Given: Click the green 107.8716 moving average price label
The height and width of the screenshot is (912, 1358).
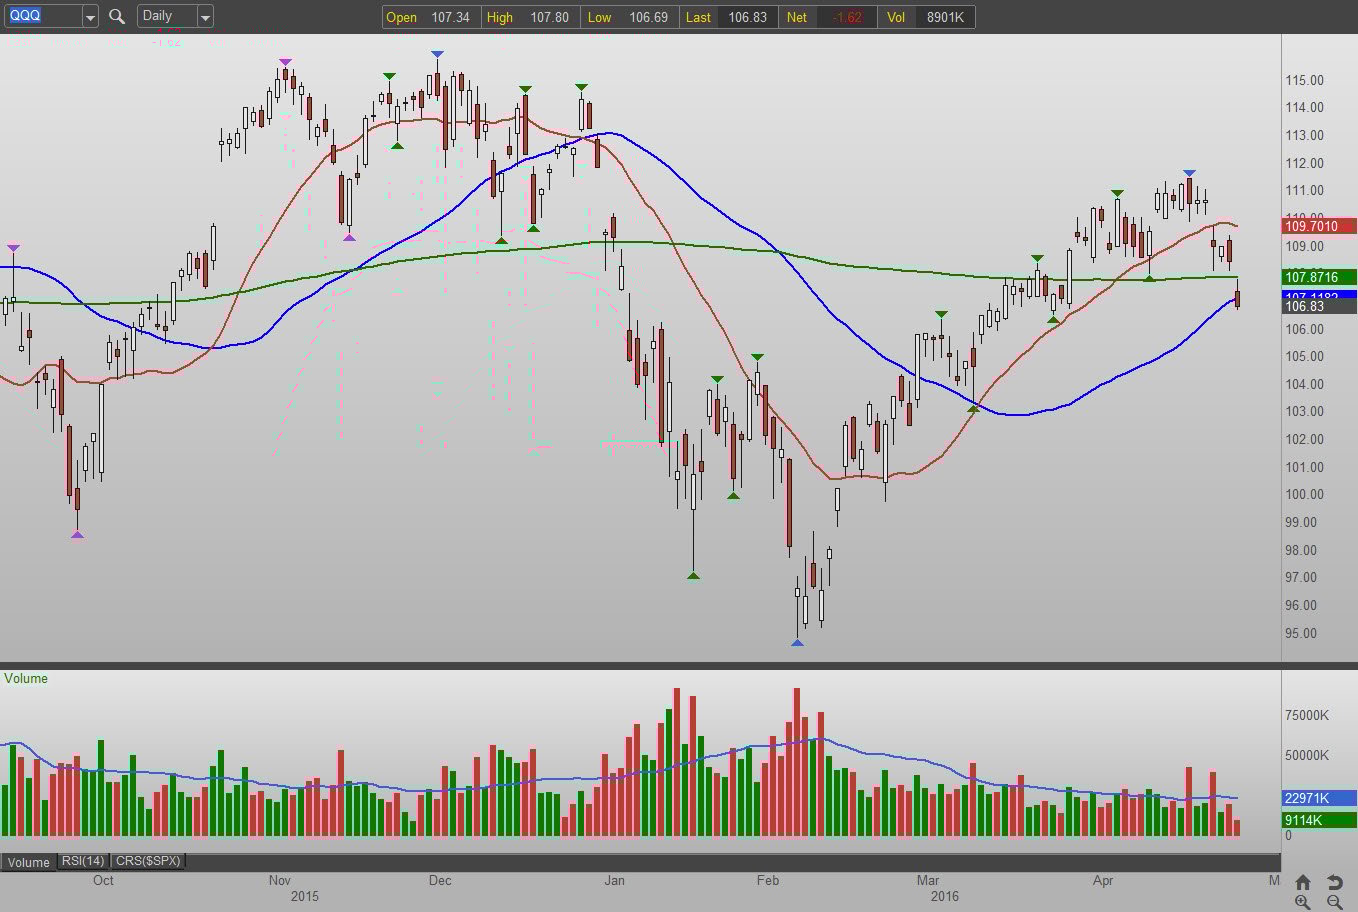Looking at the screenshot, I should [1319, 277].
